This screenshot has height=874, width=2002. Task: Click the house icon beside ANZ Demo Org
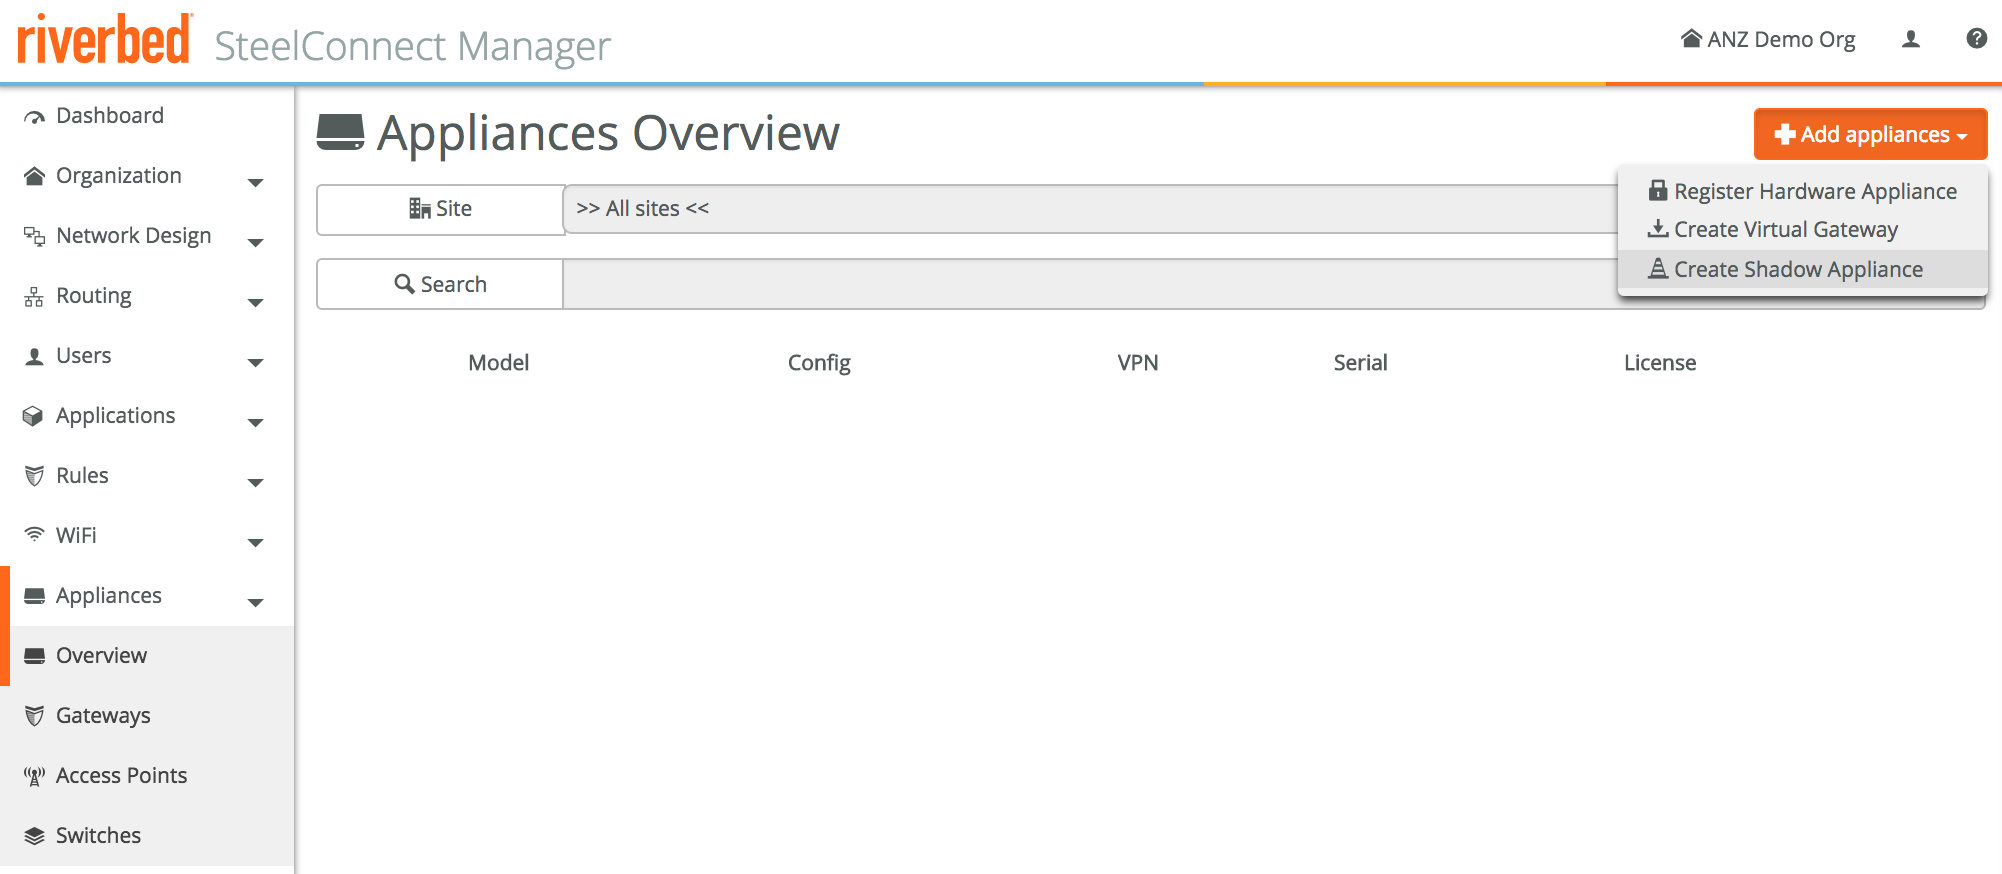click(1691, 39)
